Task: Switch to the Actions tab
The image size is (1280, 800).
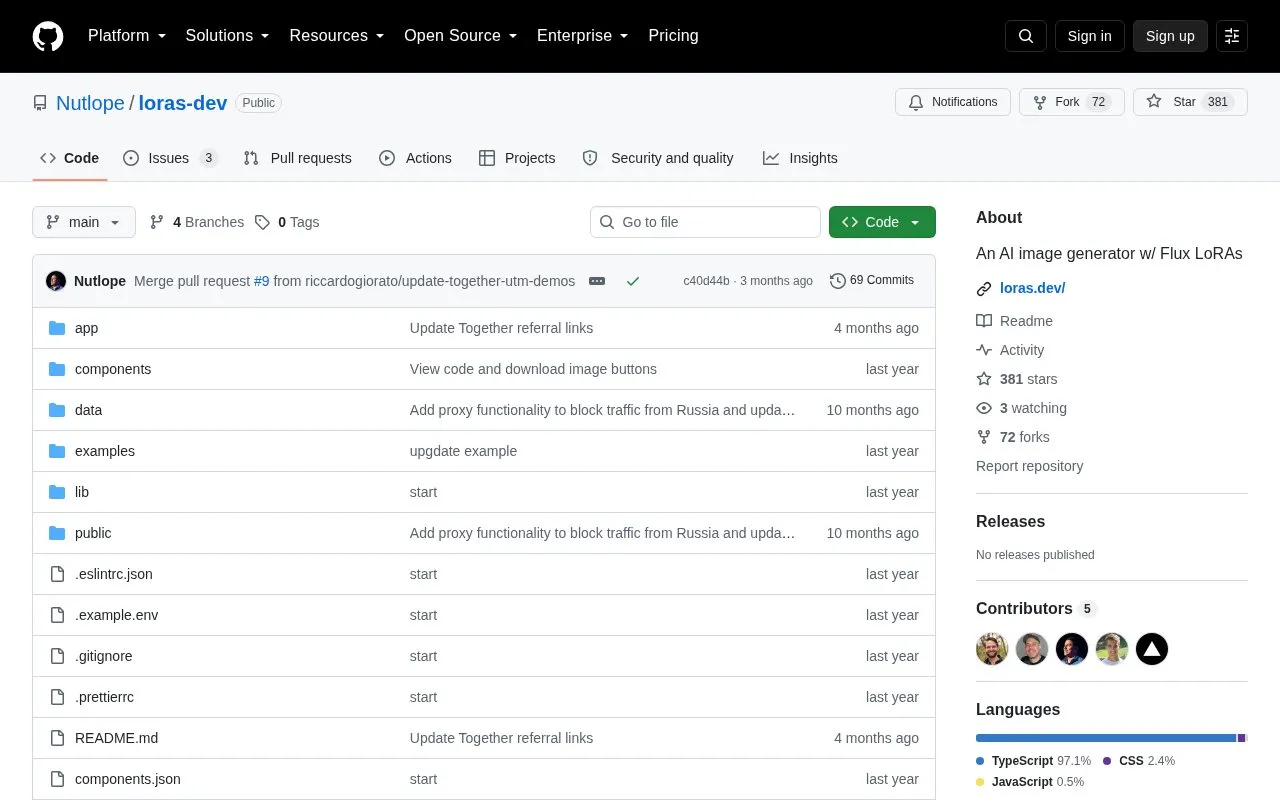Action: (415, 158)
